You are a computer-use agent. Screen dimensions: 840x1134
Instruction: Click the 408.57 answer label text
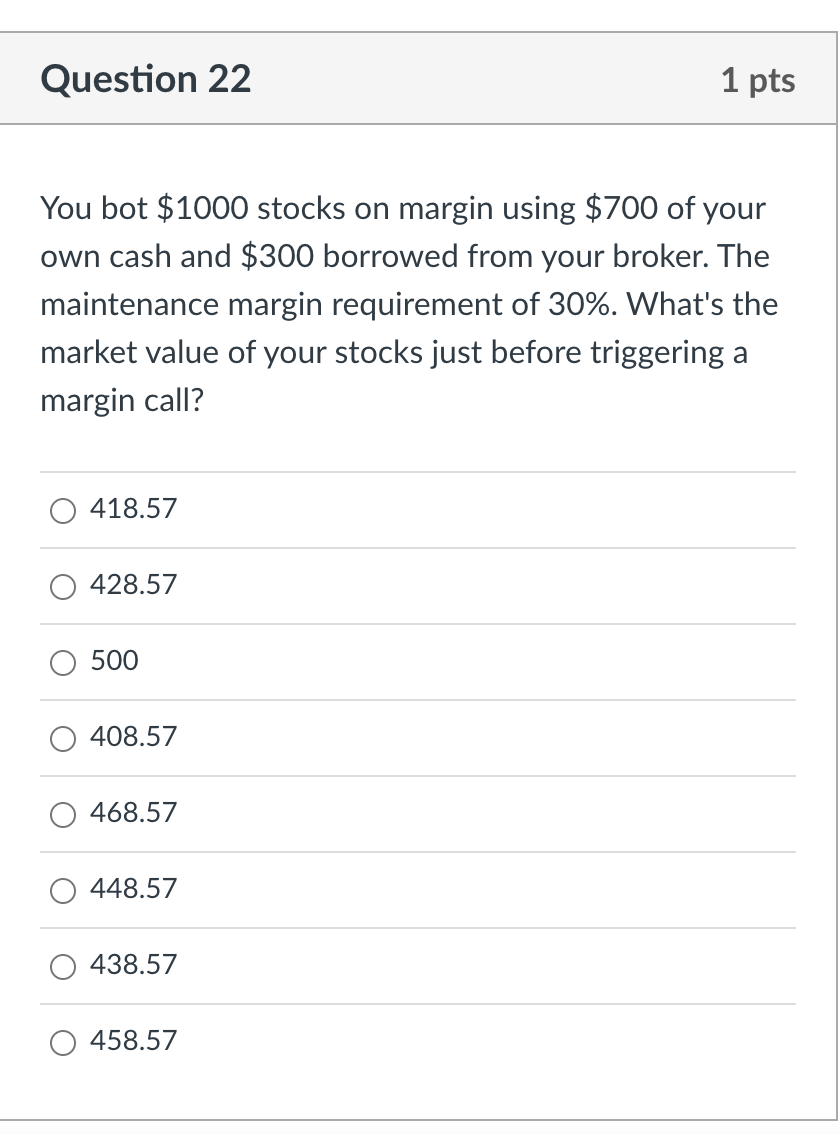[134, 737]
